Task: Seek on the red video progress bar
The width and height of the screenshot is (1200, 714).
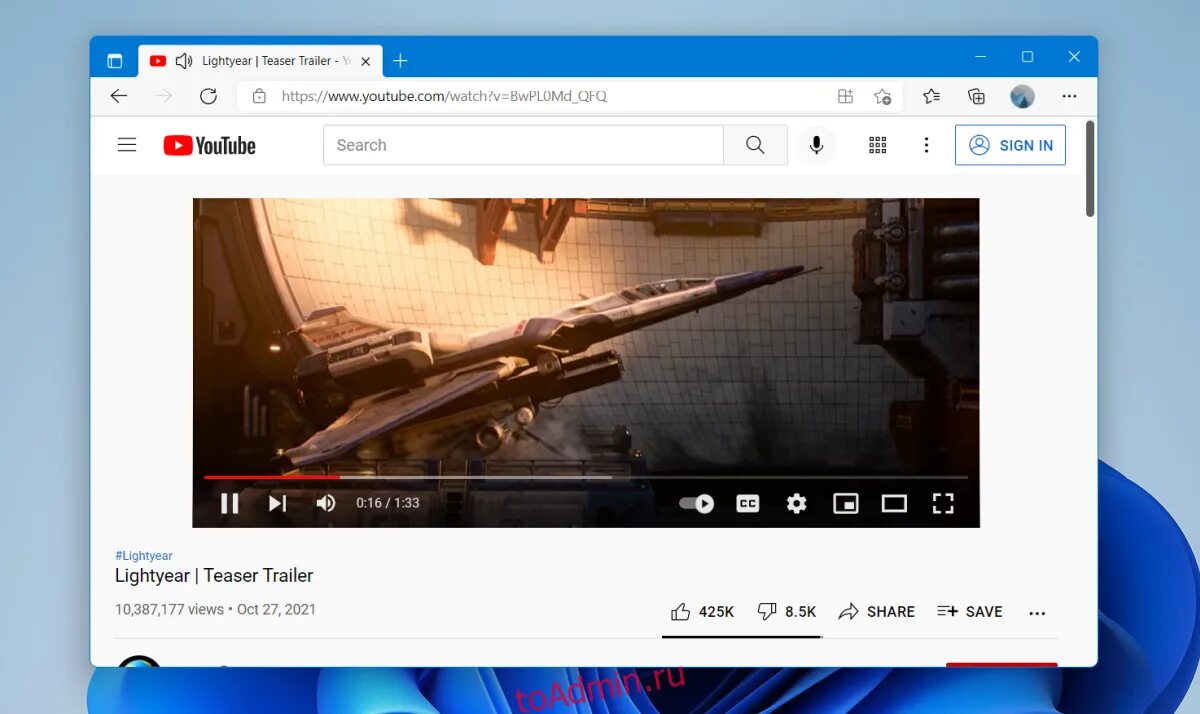Action: coord(586,477)
